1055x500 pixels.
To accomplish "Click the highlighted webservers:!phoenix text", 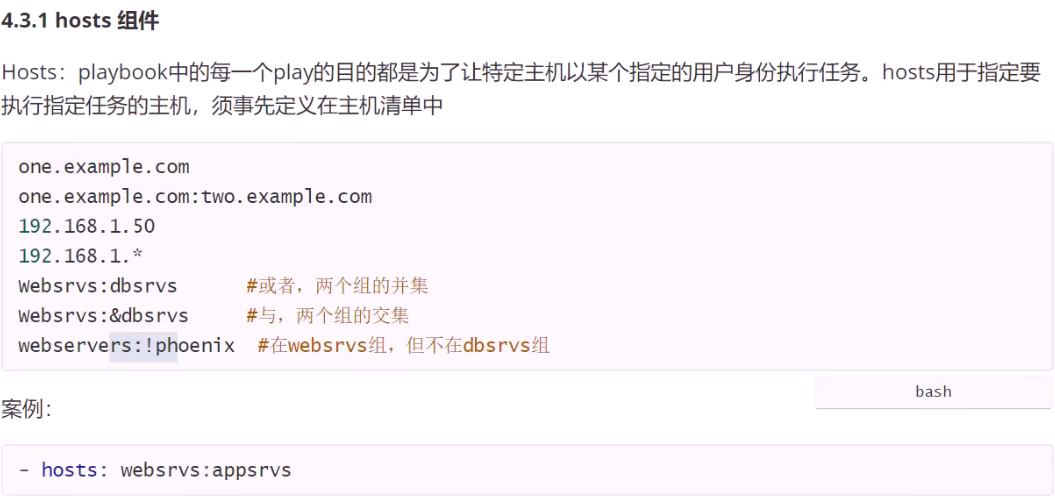I will (126, 346).
